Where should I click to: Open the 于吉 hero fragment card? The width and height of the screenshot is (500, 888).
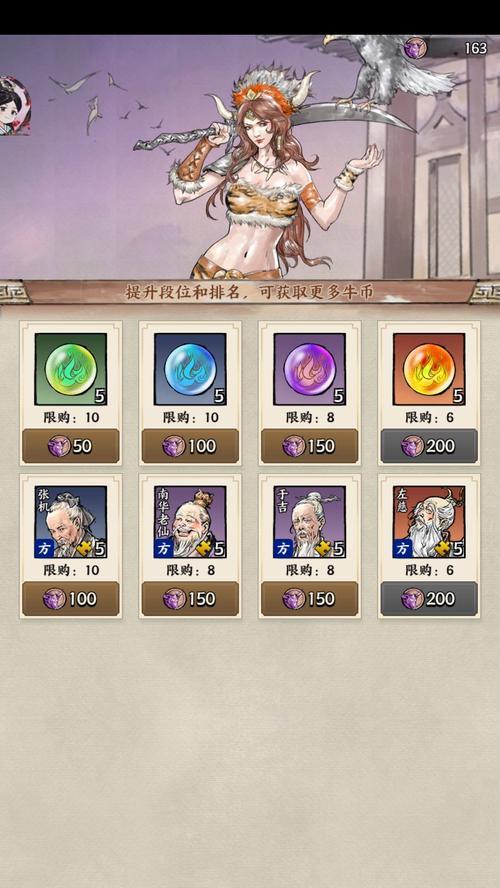coord(310,522)
